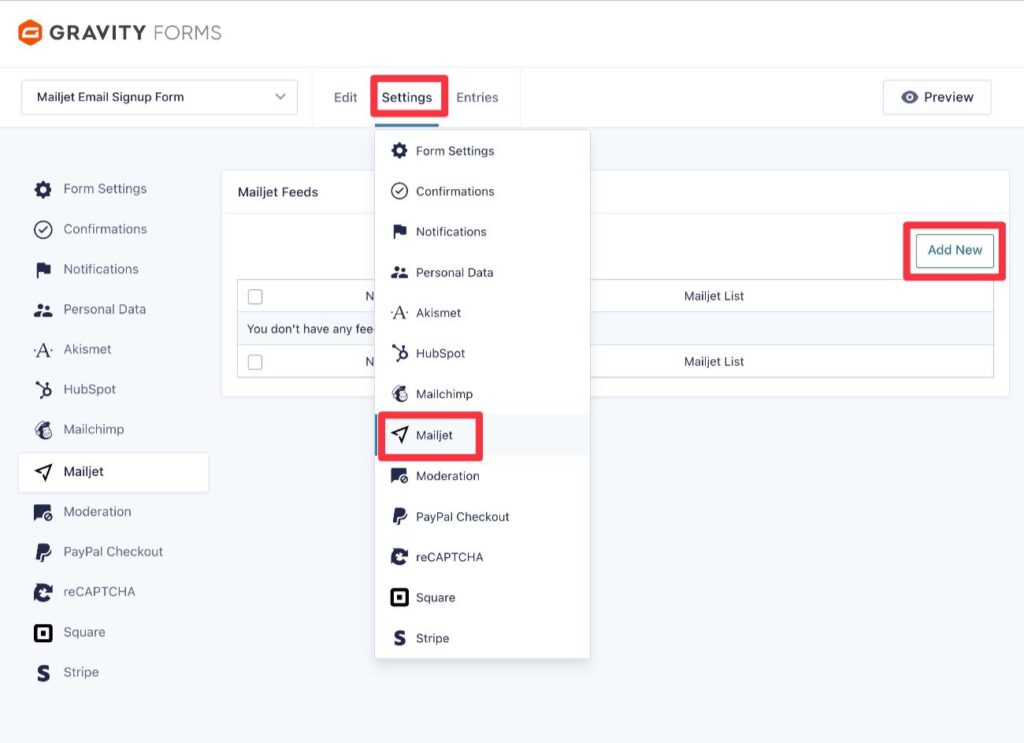Open Personal Data link text in sidebar
This screenshot has width=1024, height=743.
(x=104, y=309)
